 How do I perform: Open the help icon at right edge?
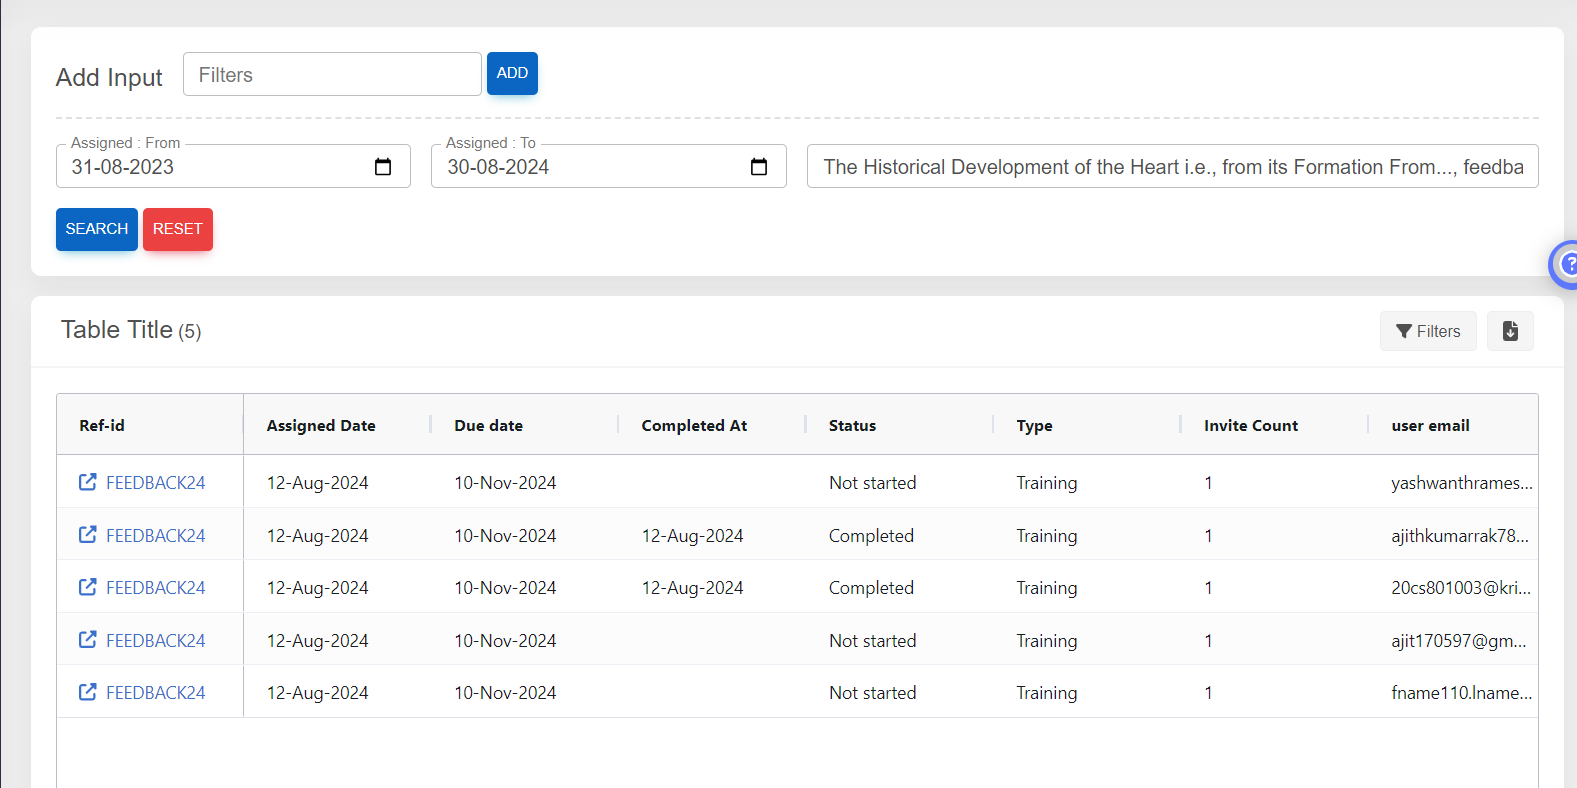pyautogui.click(x=1566, y=265)
